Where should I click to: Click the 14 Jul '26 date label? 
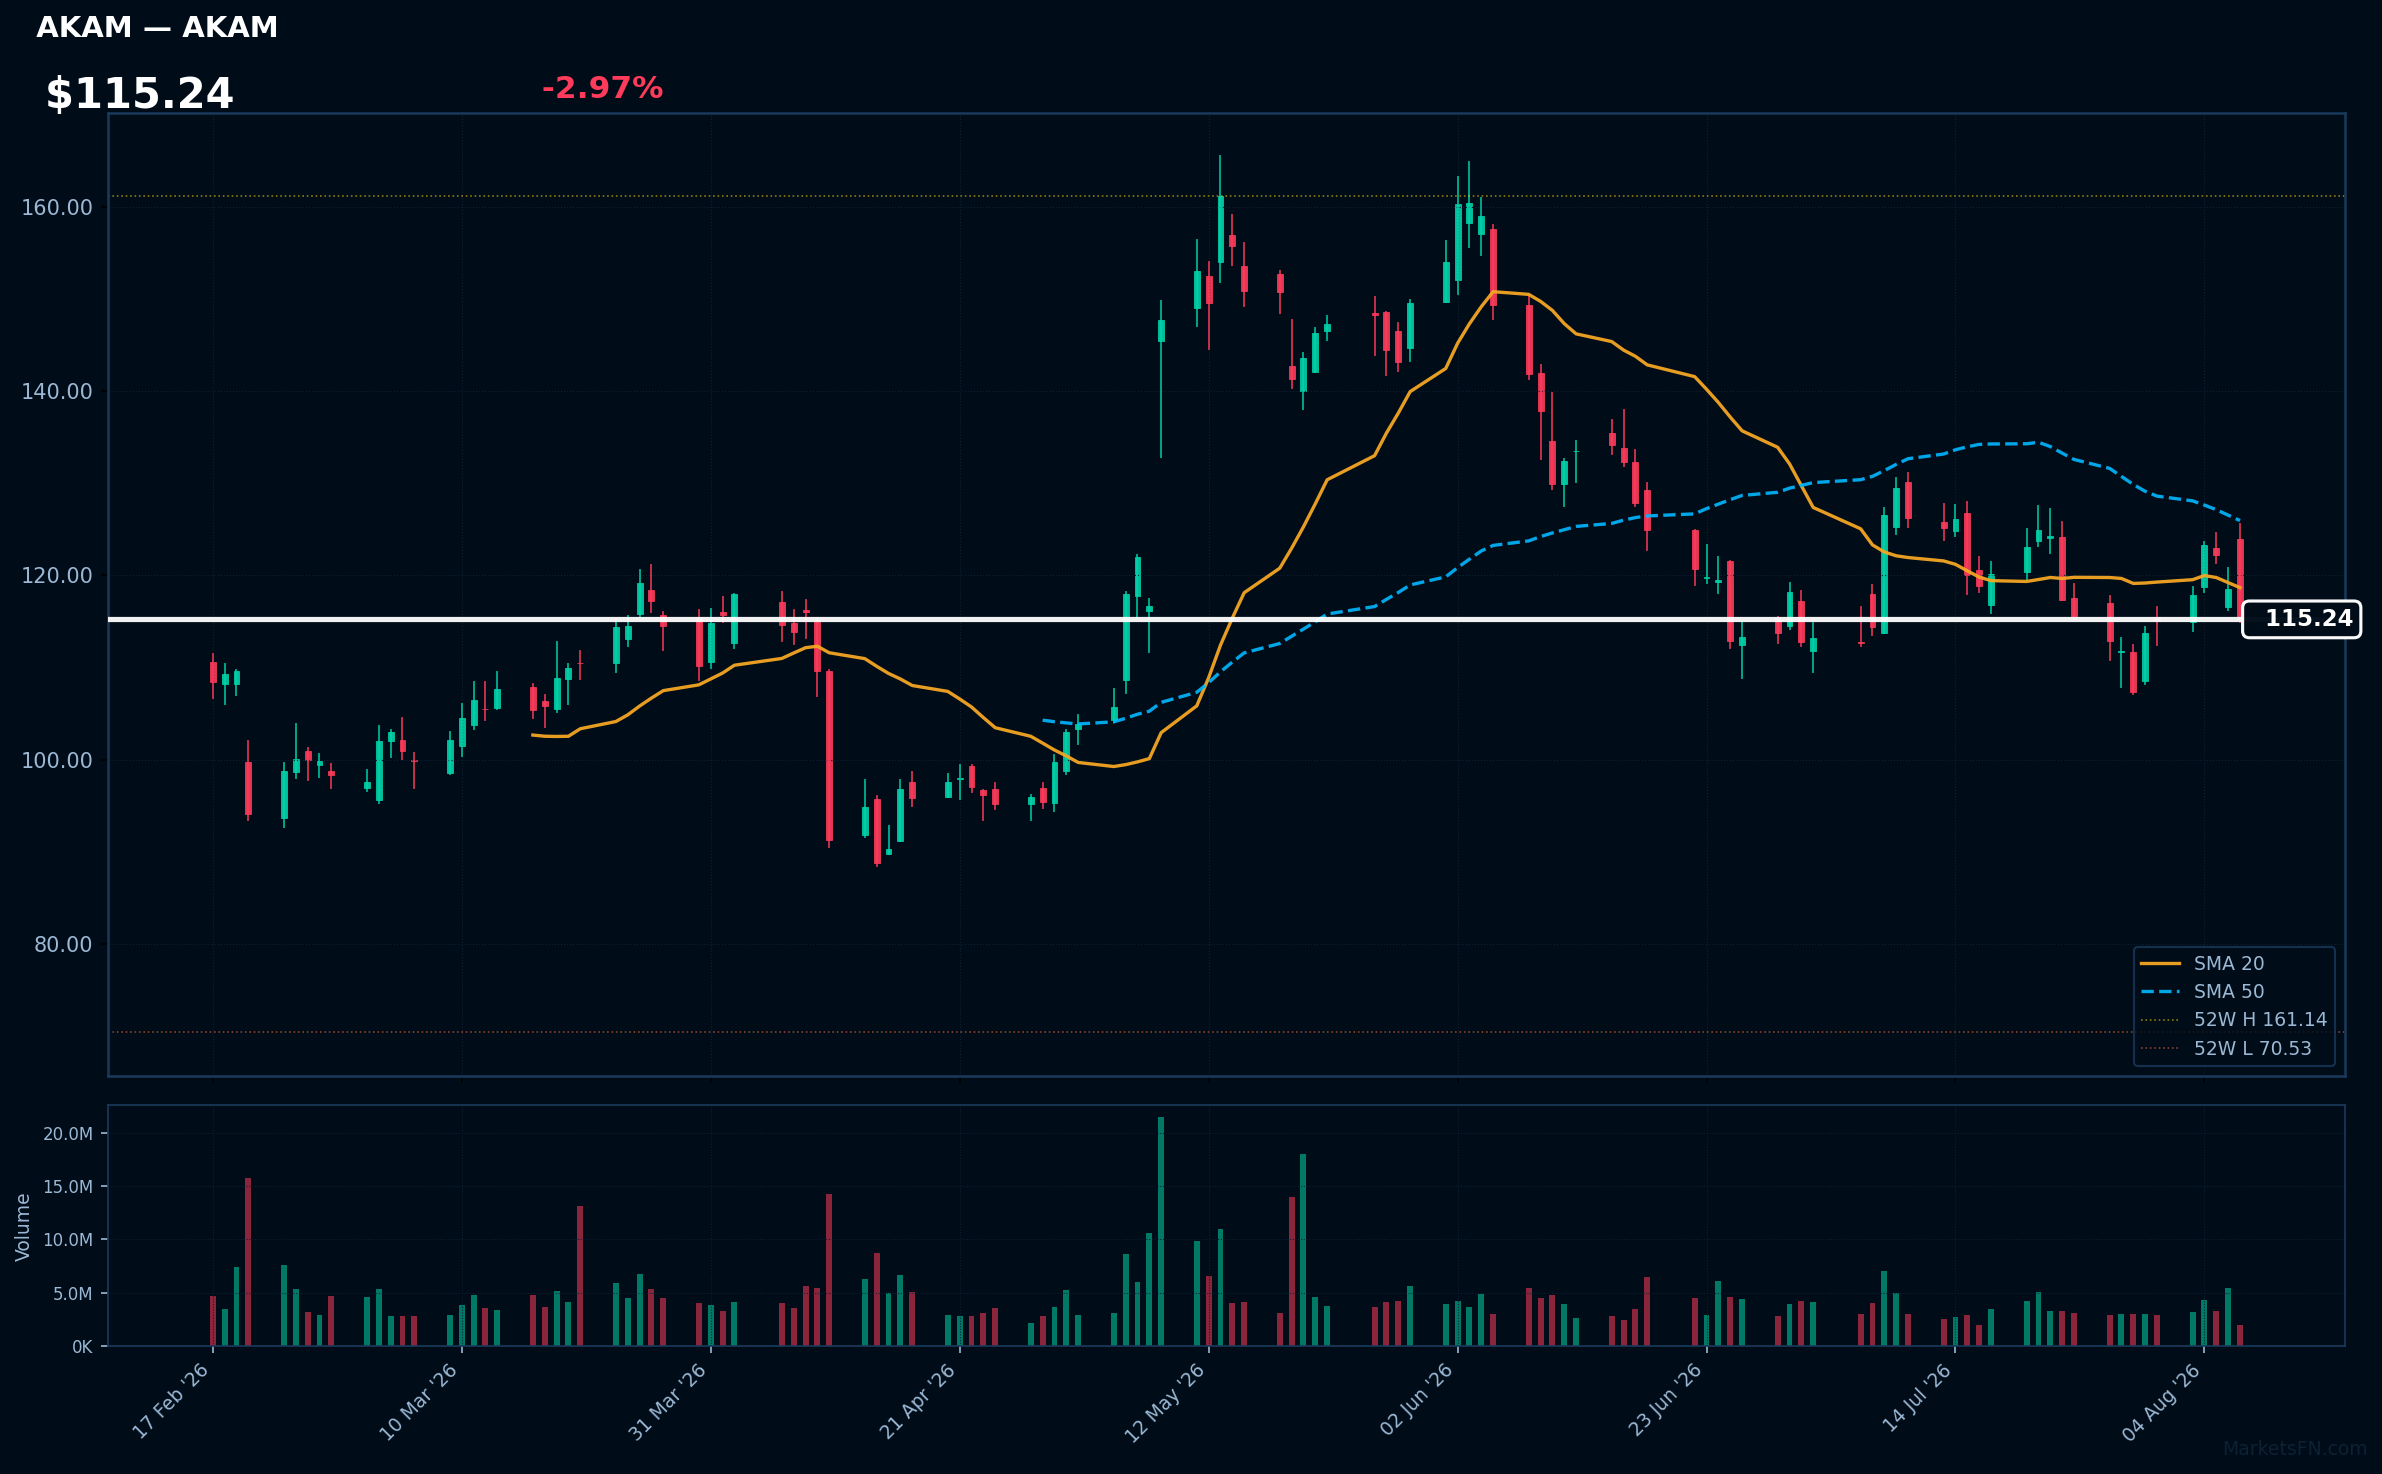click(x=1917, y=1399)
